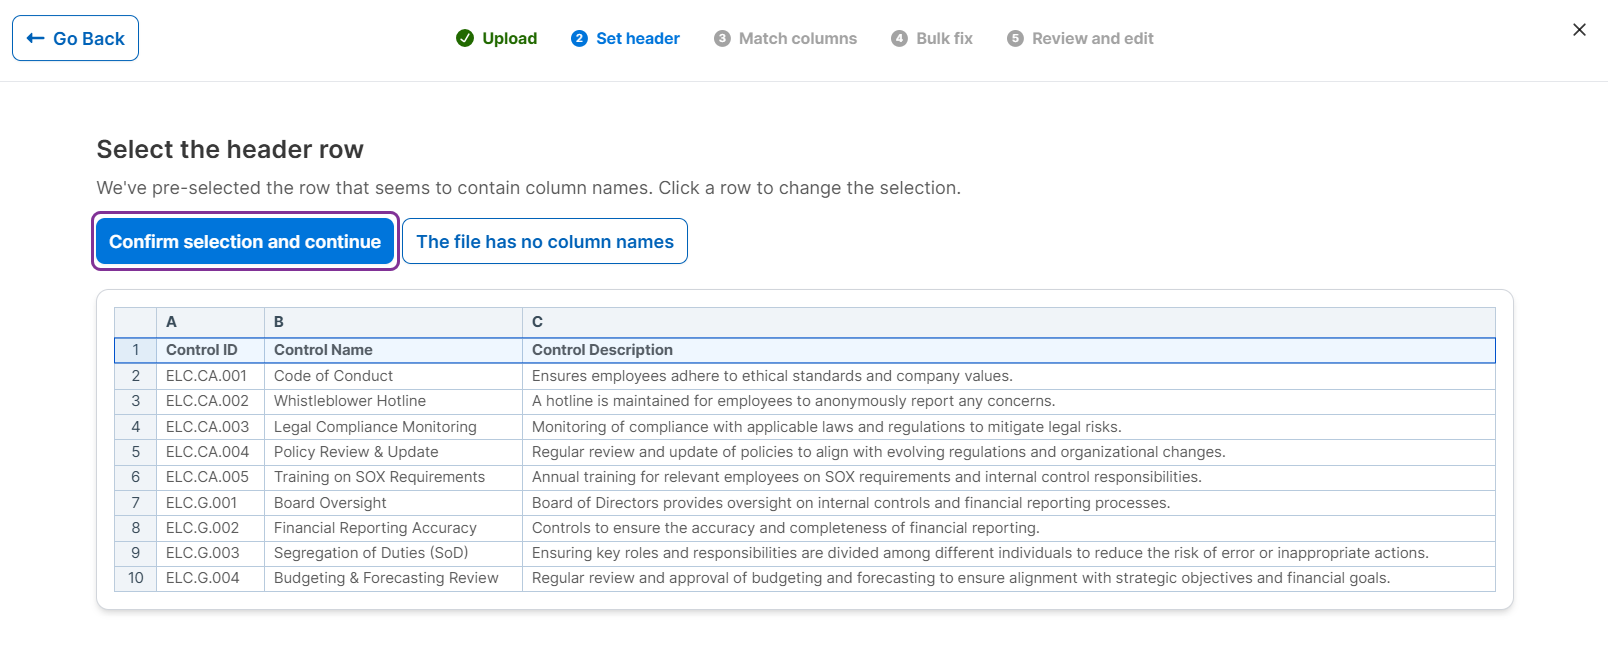The height and width of the screenshot is (648, 1608).
Task: Click the ELC.CA.003 cell
Action: pos(211,427)
